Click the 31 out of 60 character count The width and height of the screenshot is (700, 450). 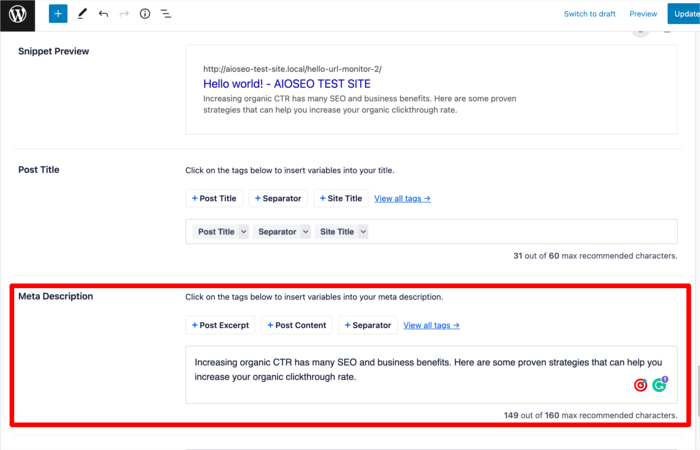click(595, 256)
